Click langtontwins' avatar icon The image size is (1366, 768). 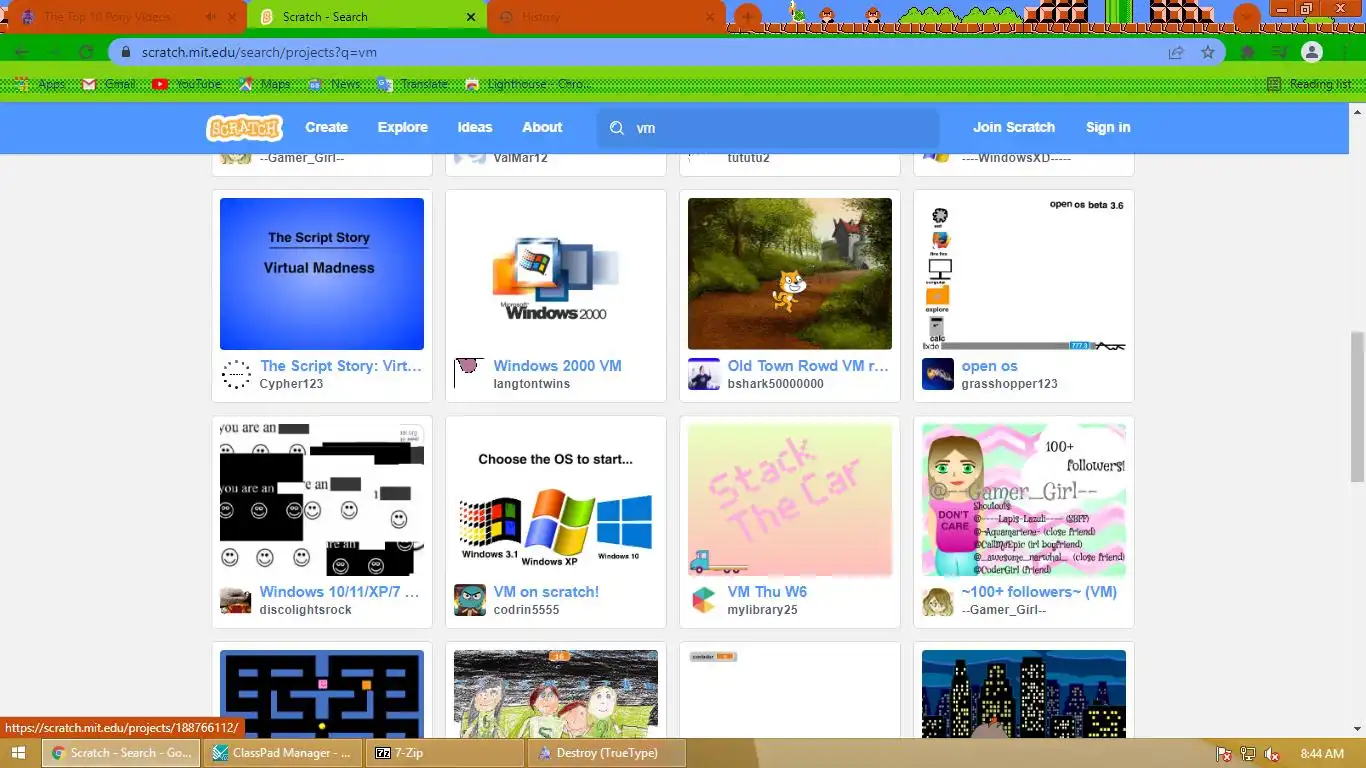(x=470, y=374)
